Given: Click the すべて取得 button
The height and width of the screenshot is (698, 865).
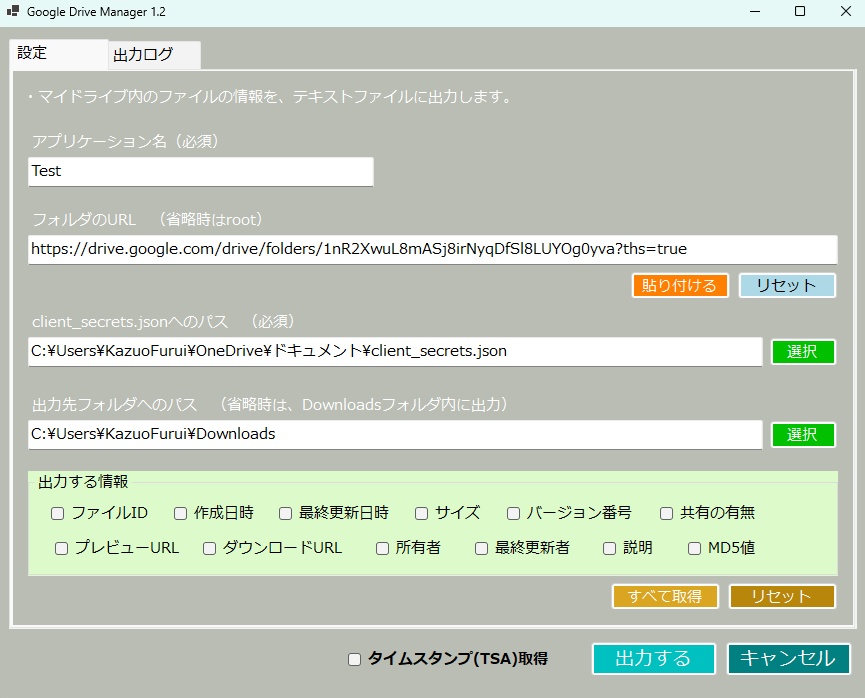Looking at the screenshot, I should pos(665,596).
